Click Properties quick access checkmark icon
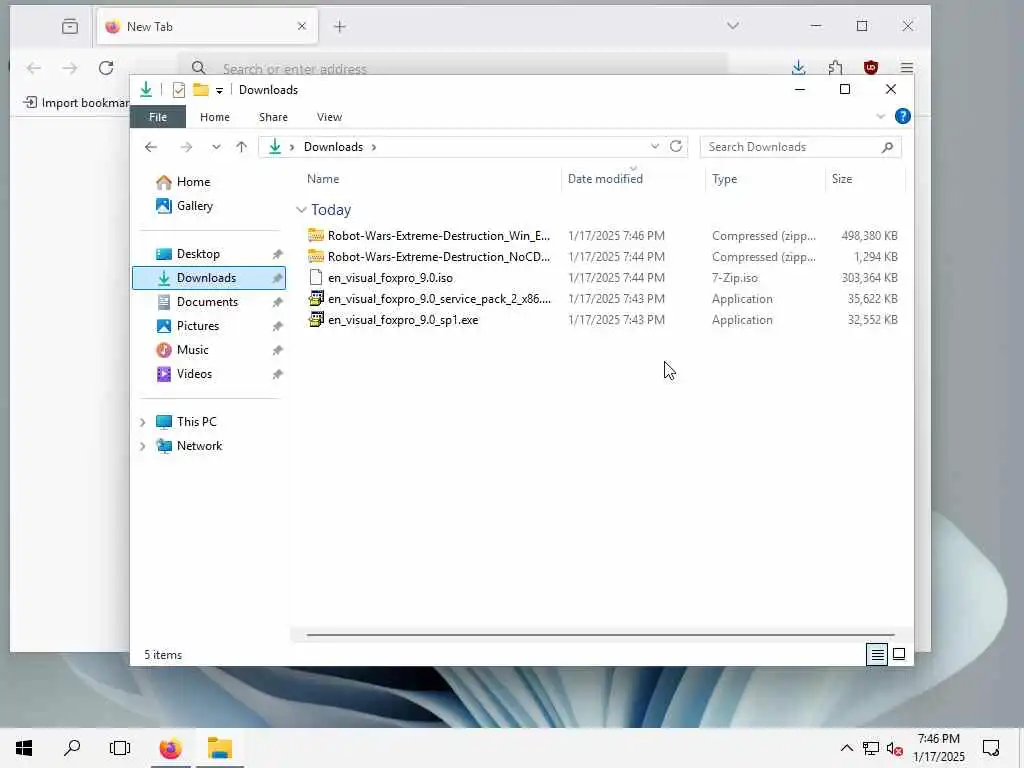Image resolution: width=1024 pixels, height=768 pixels. 178,90
